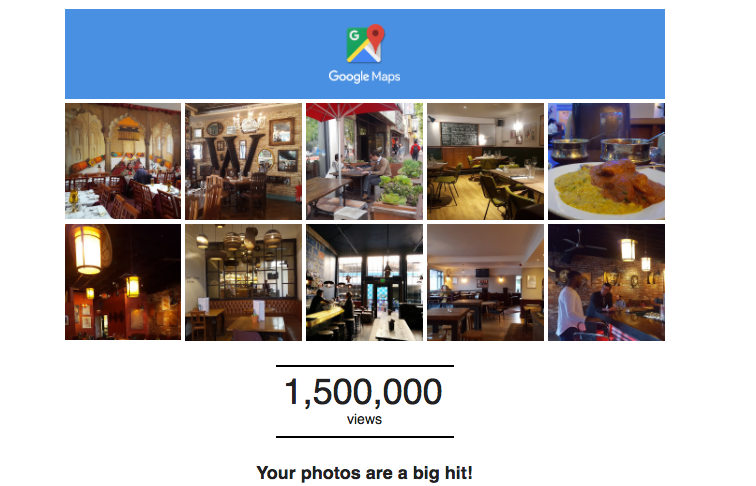Image resolution: width=756 pixels, height=486 pixels.
Task: Open the photo with large W letter wall
Action: 243,161
